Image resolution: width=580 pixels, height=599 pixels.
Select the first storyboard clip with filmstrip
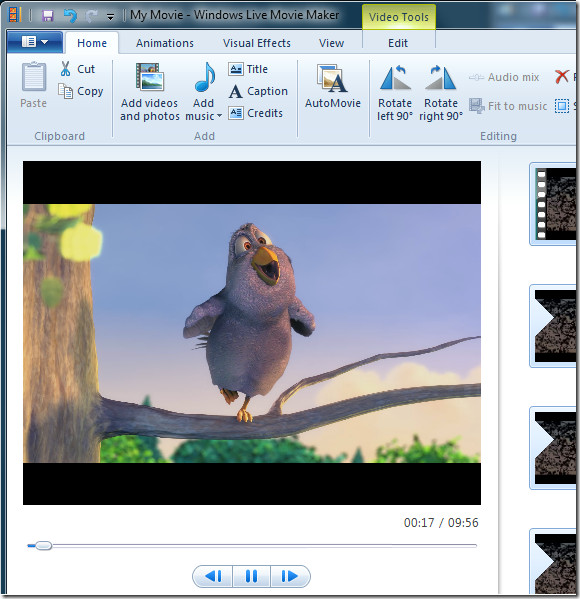pos(553,204)
